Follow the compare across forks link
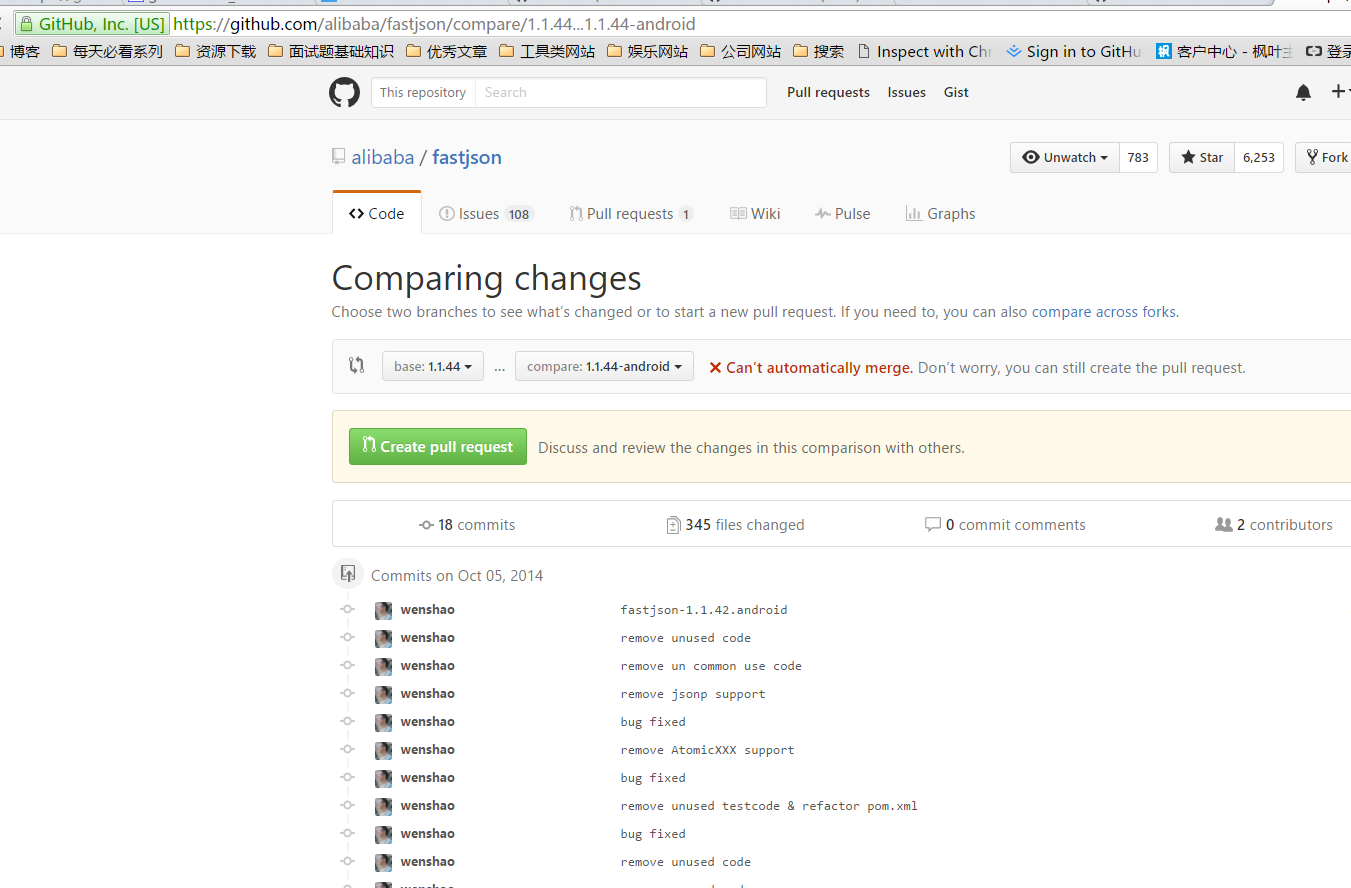 click(1103, 312)
